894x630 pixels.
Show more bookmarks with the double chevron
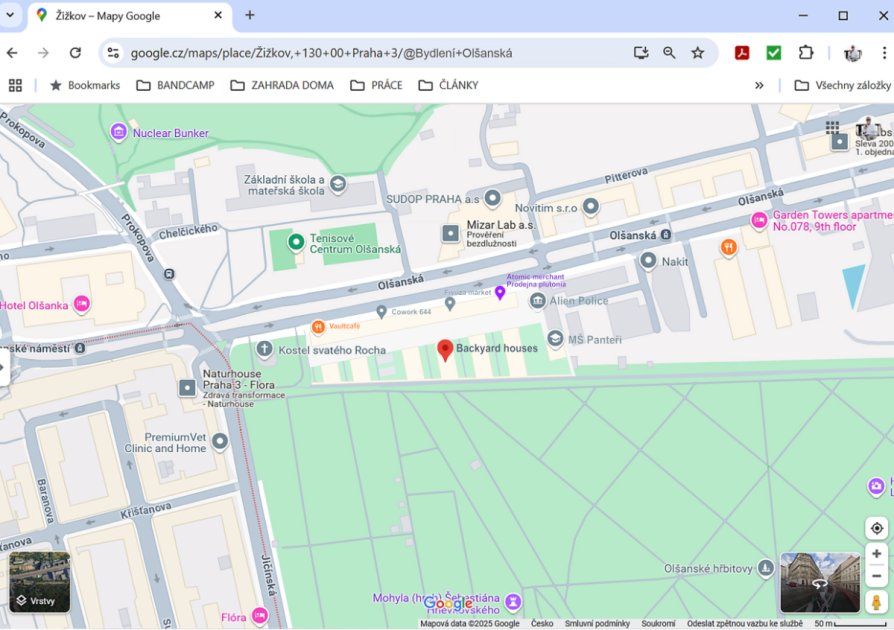759,86
